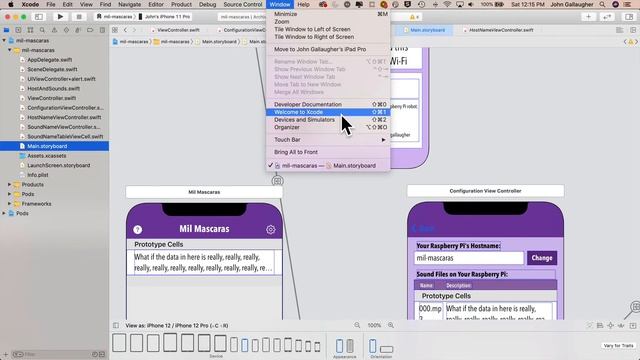The image size is (640, 360).
Task: Toggle the inspectors panel on the right of the toolbar
Action: [629, 17]
